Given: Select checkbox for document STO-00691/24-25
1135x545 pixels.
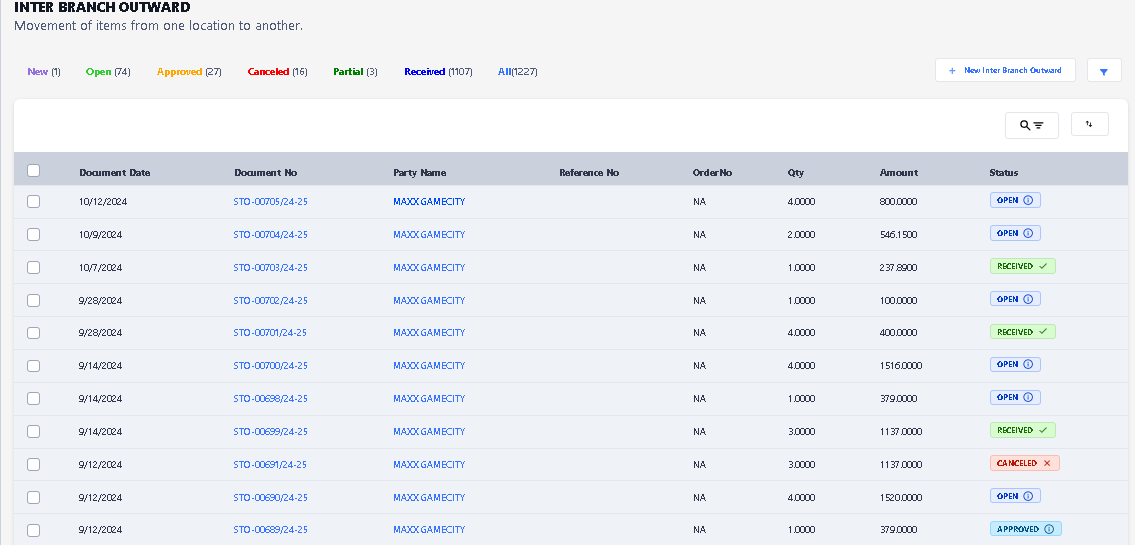Looking at the screenshot, I should coord(33,464).
